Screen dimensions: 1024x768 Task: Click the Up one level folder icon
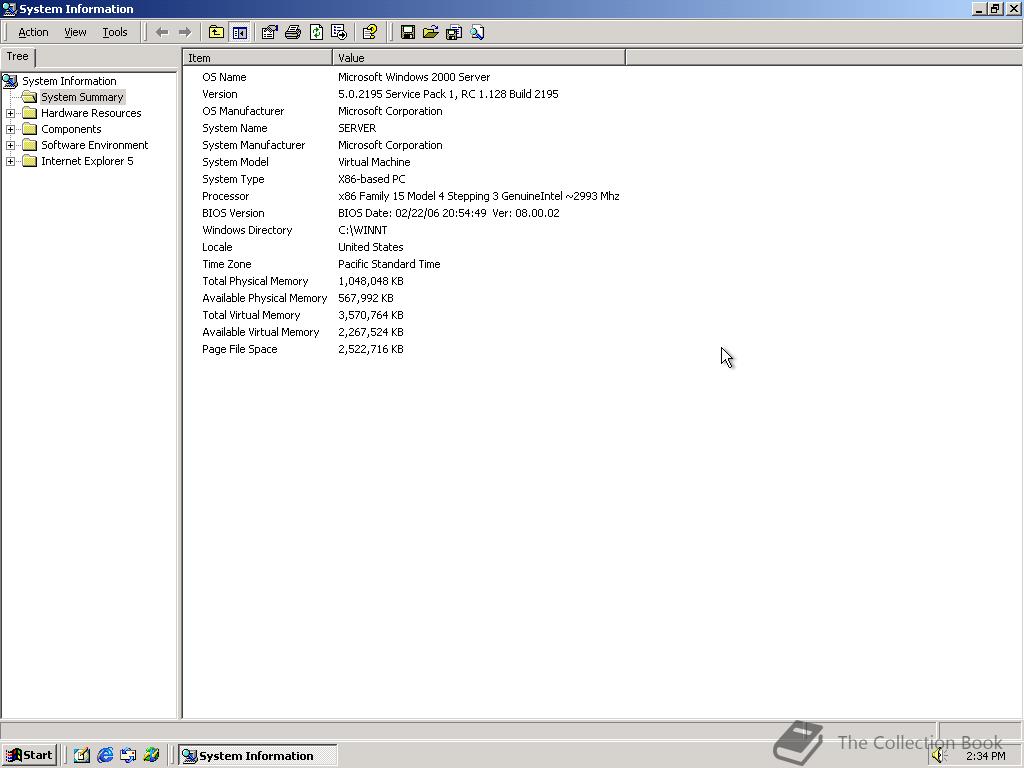(x=216, y=32)
